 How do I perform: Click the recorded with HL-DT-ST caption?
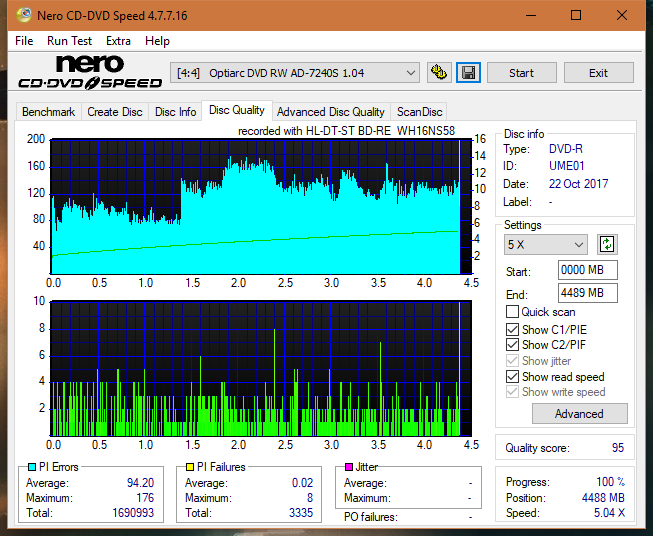[x=346, y=131]
